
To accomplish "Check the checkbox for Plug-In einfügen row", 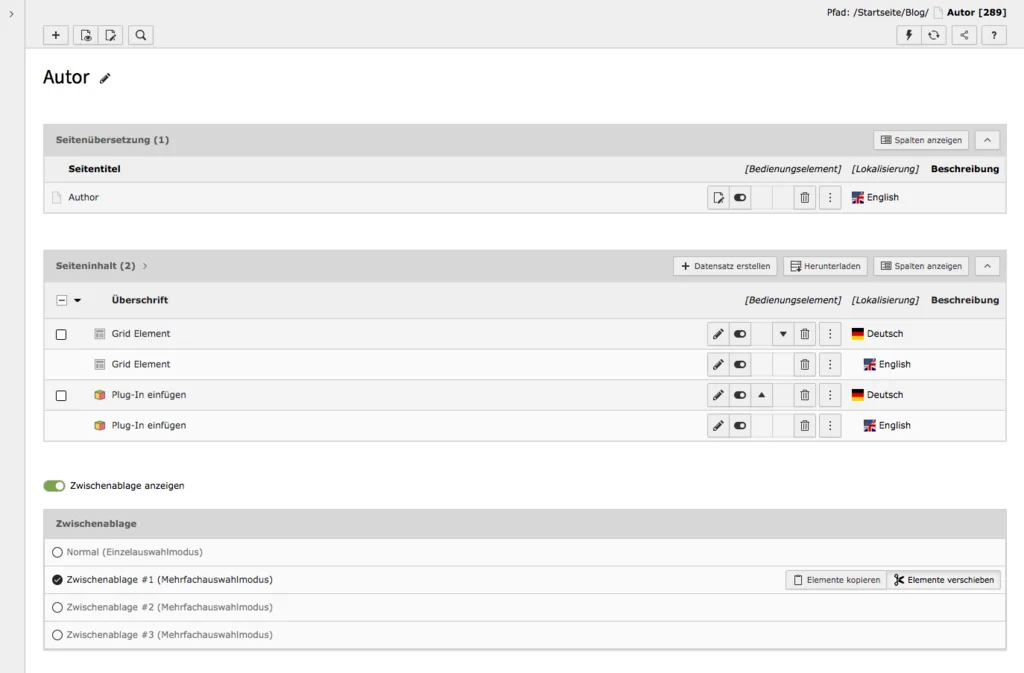I will [x=61, y=394].
